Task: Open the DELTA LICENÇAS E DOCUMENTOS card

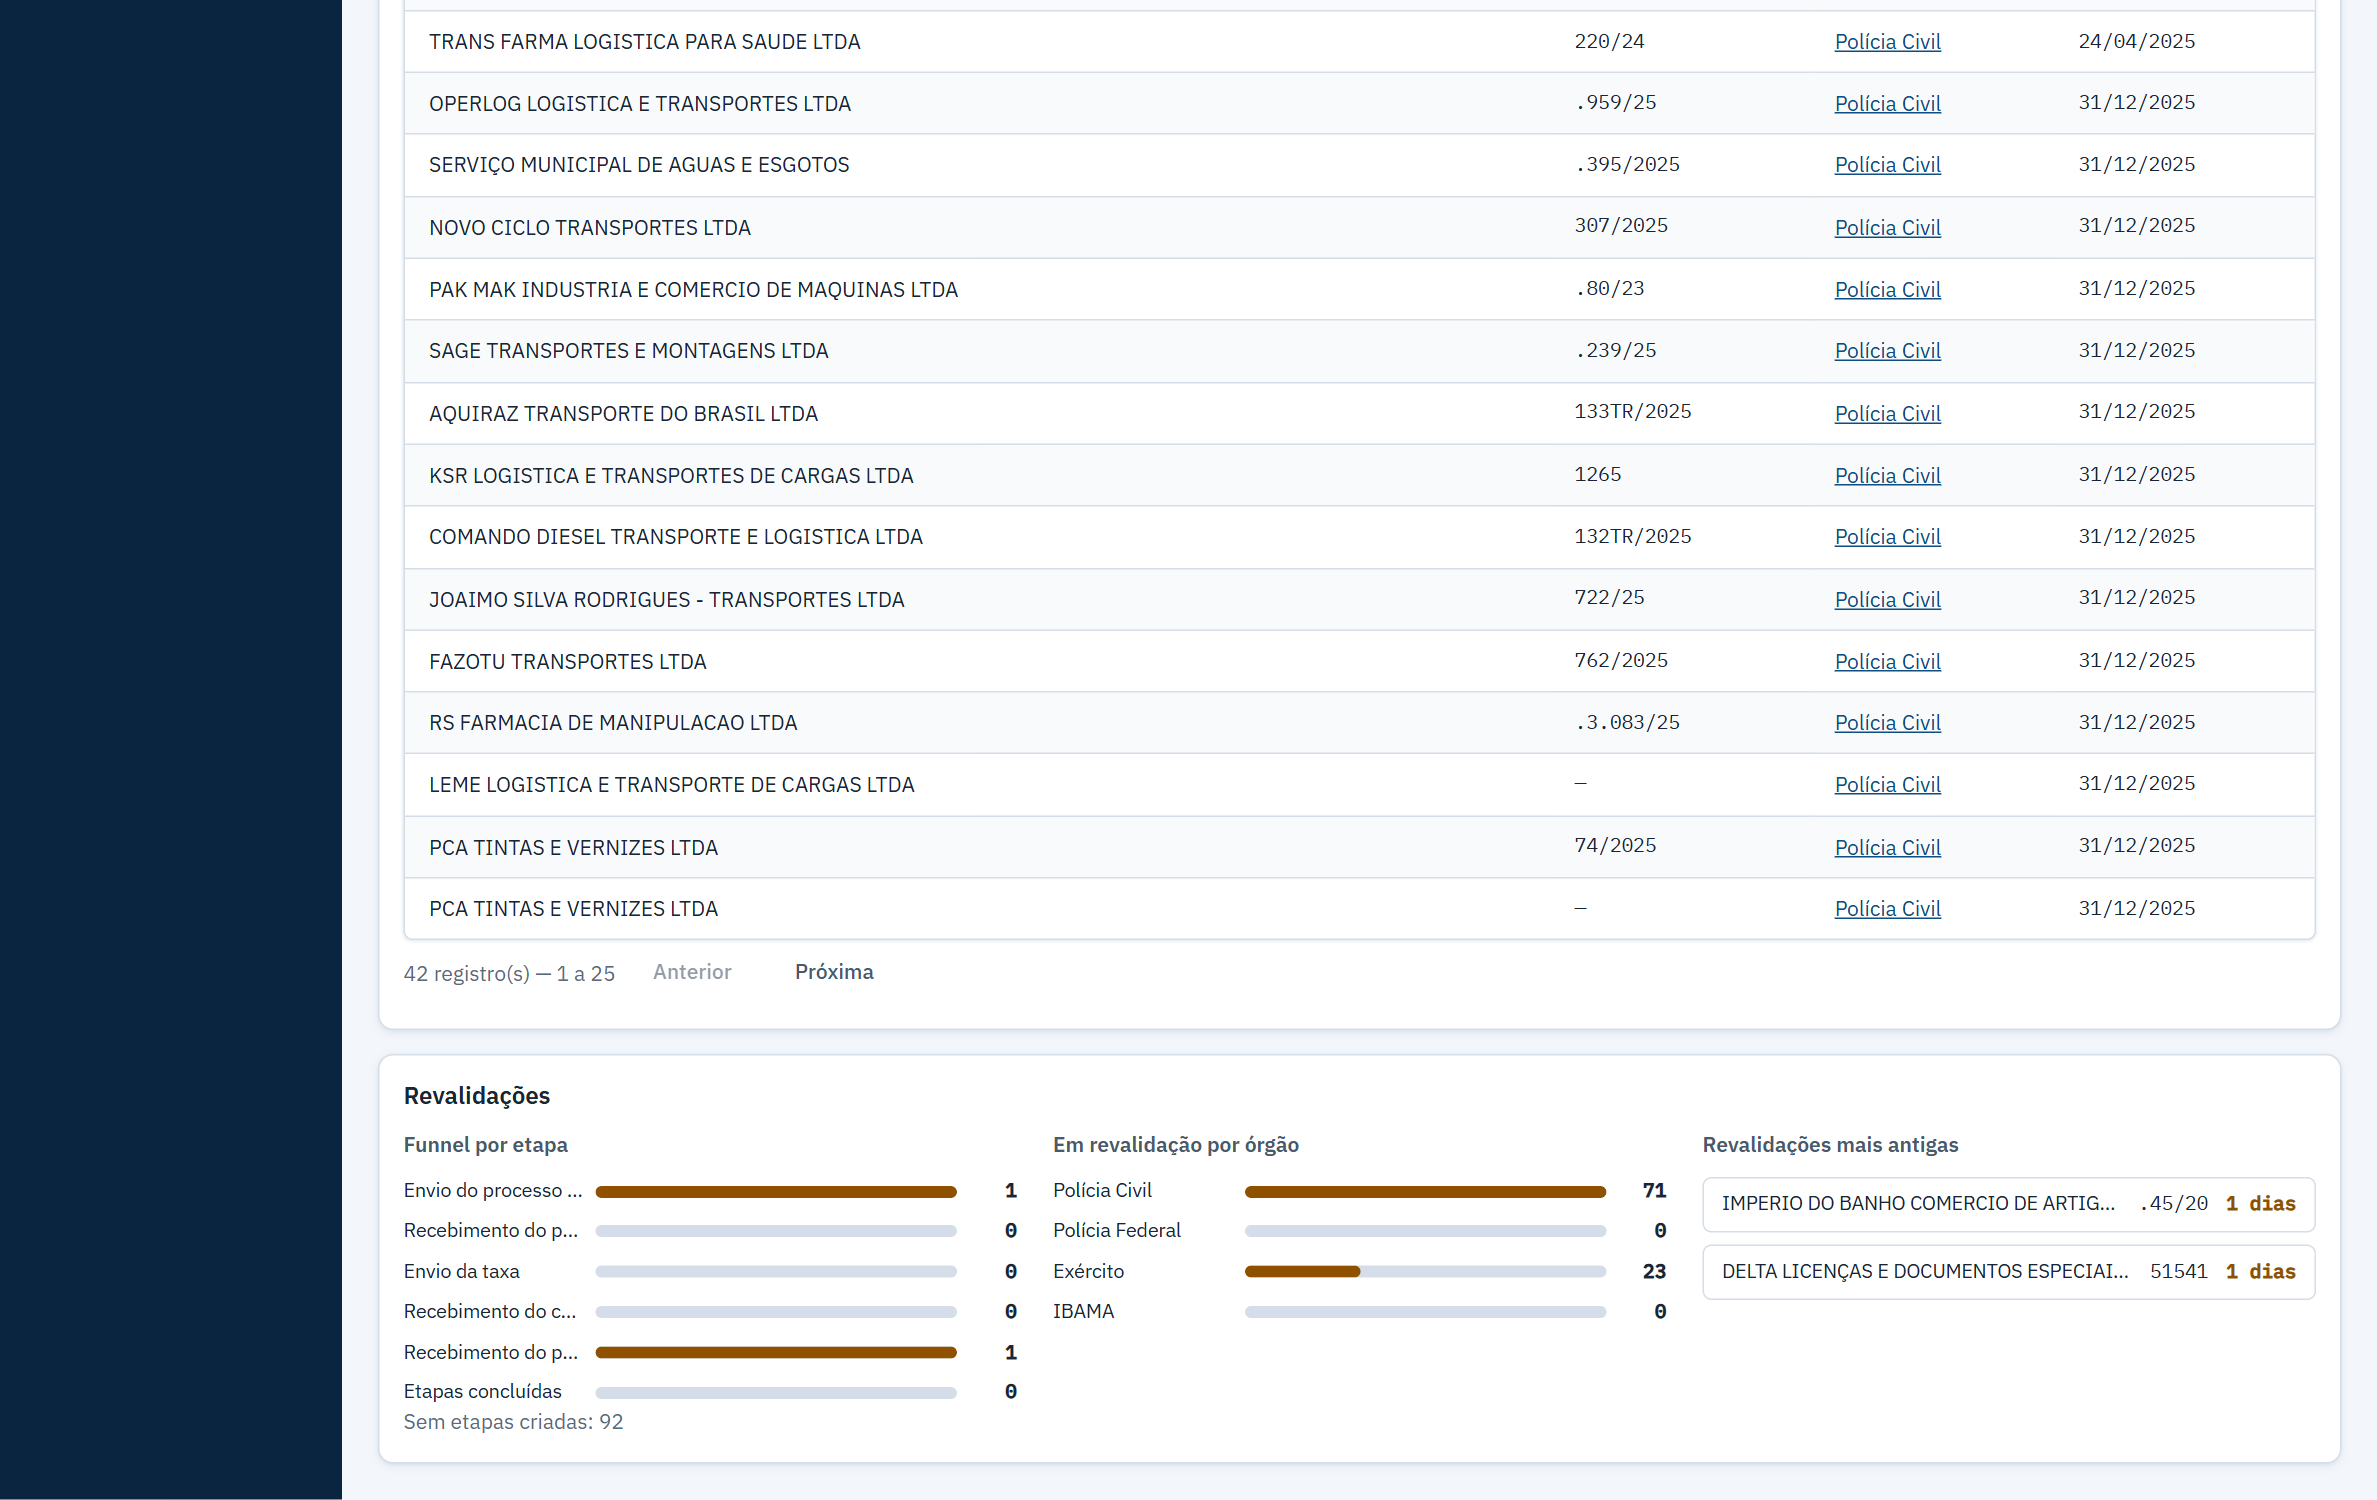Action: pyautogui.click(x=2008, y=1272)
